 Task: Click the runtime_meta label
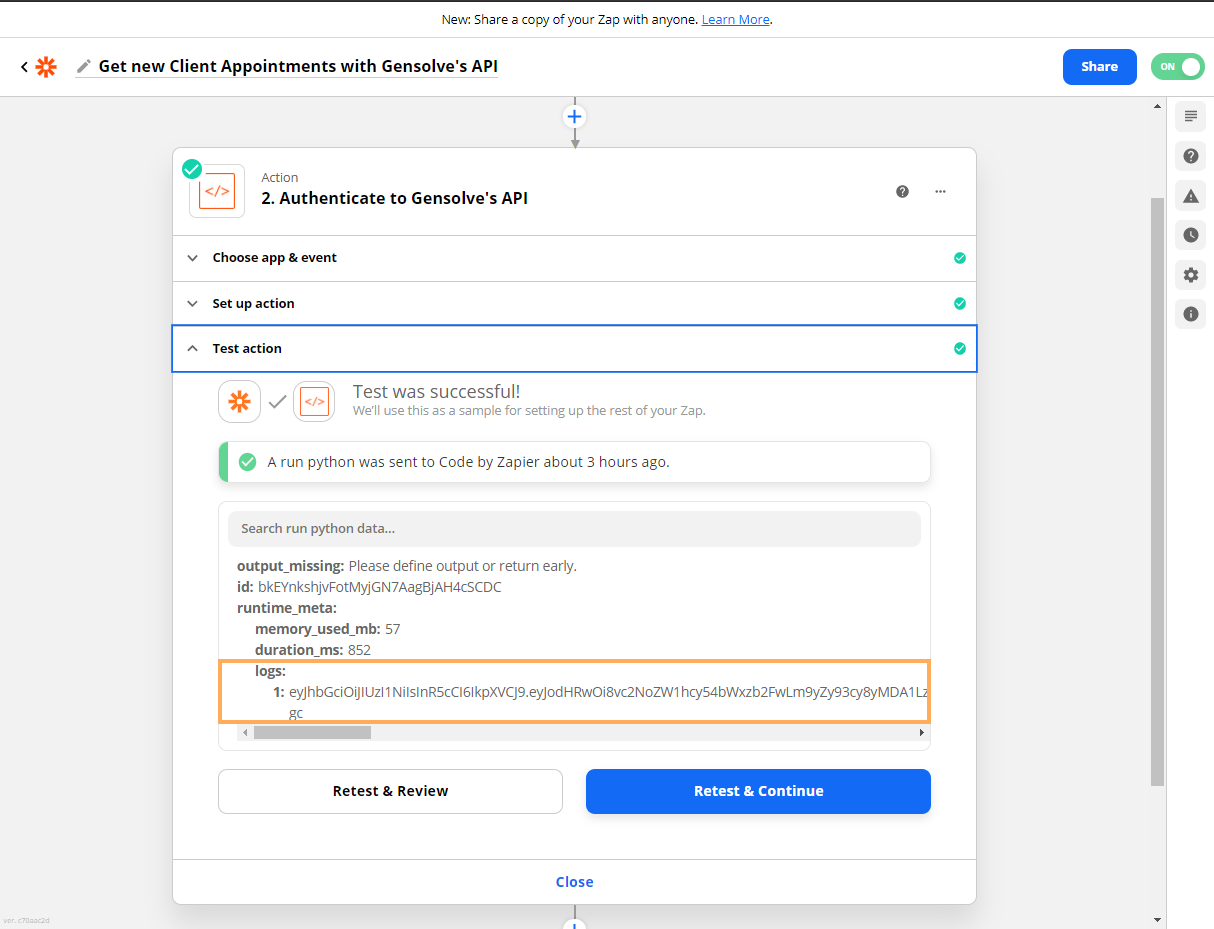point(287,608)
